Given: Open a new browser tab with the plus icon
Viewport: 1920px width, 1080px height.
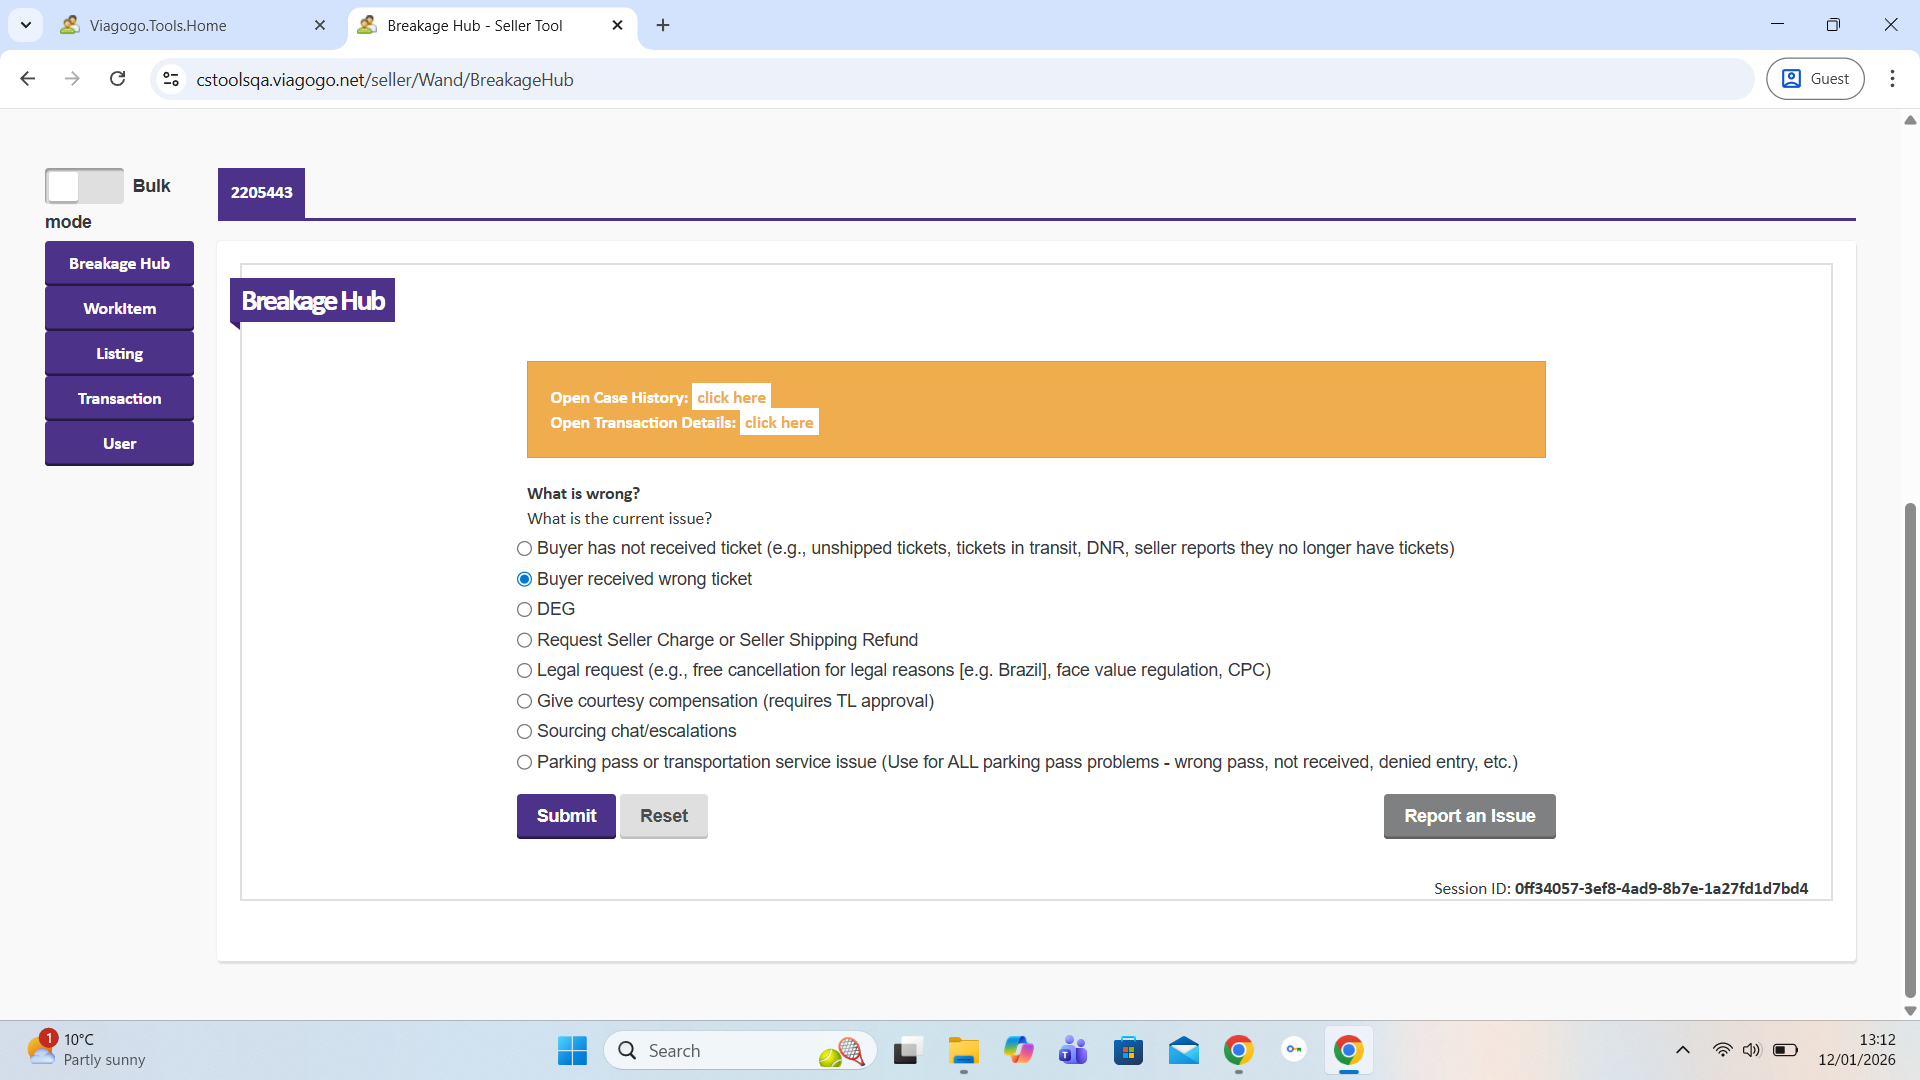Looking at the screenshot, I should pos(663,25).
